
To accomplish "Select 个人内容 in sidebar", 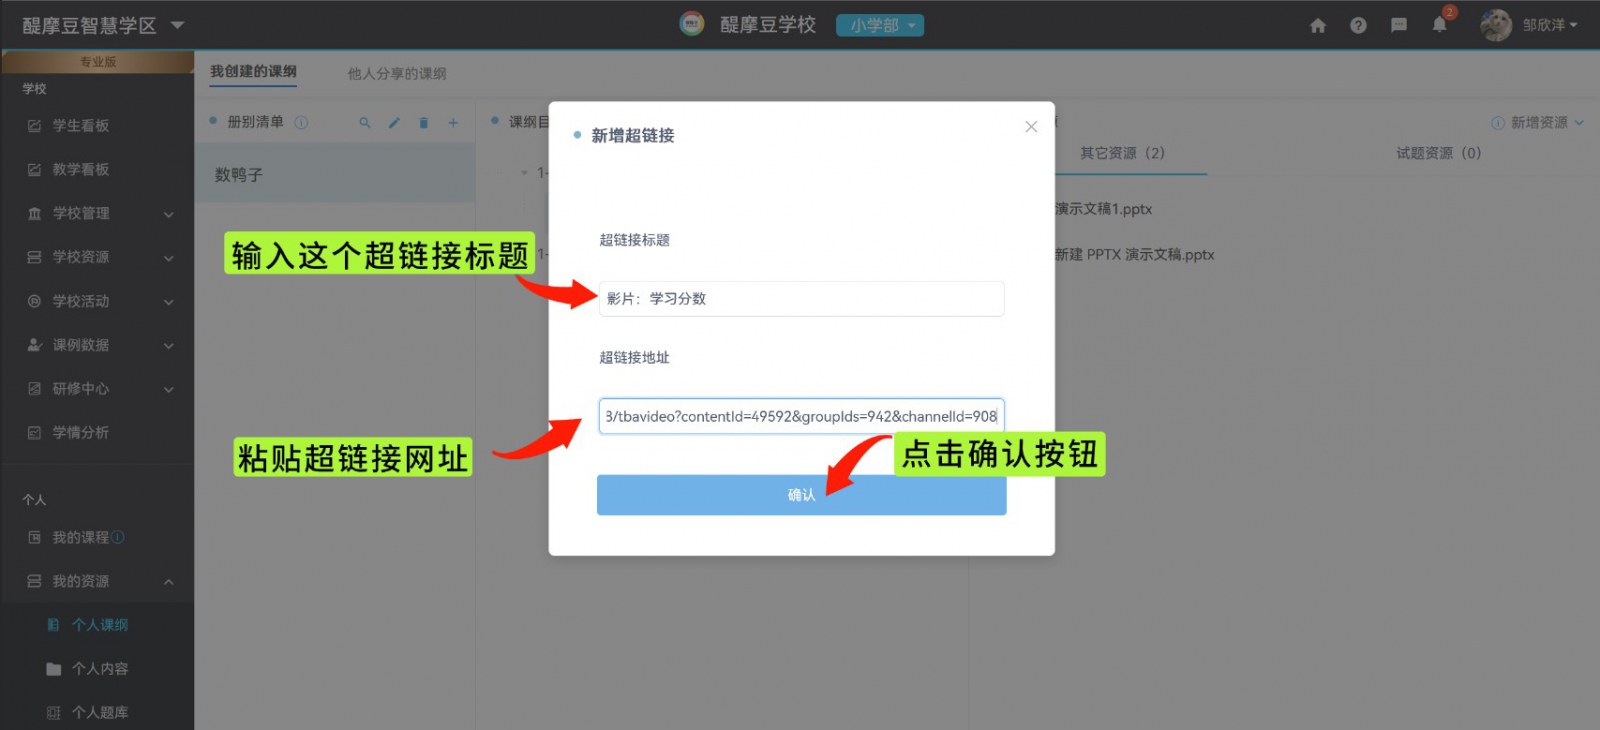I will pos(99,669).
